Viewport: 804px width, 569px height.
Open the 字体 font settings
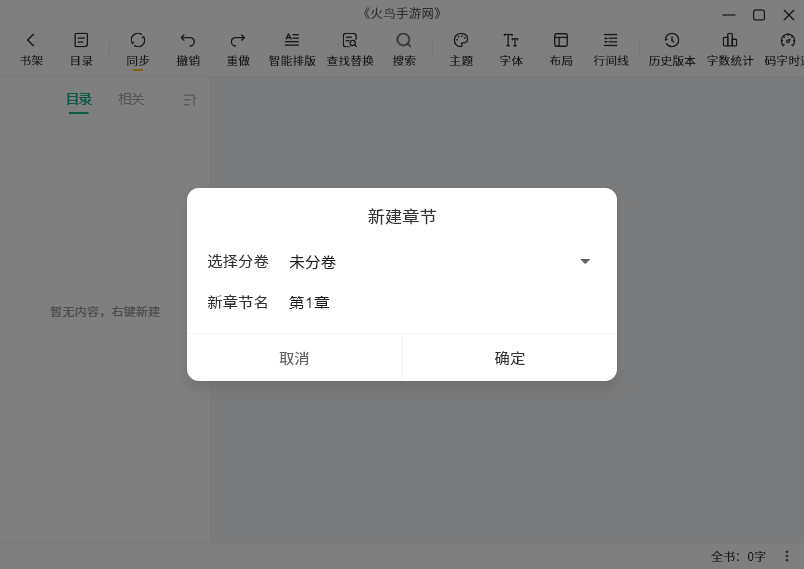point(511,50)
